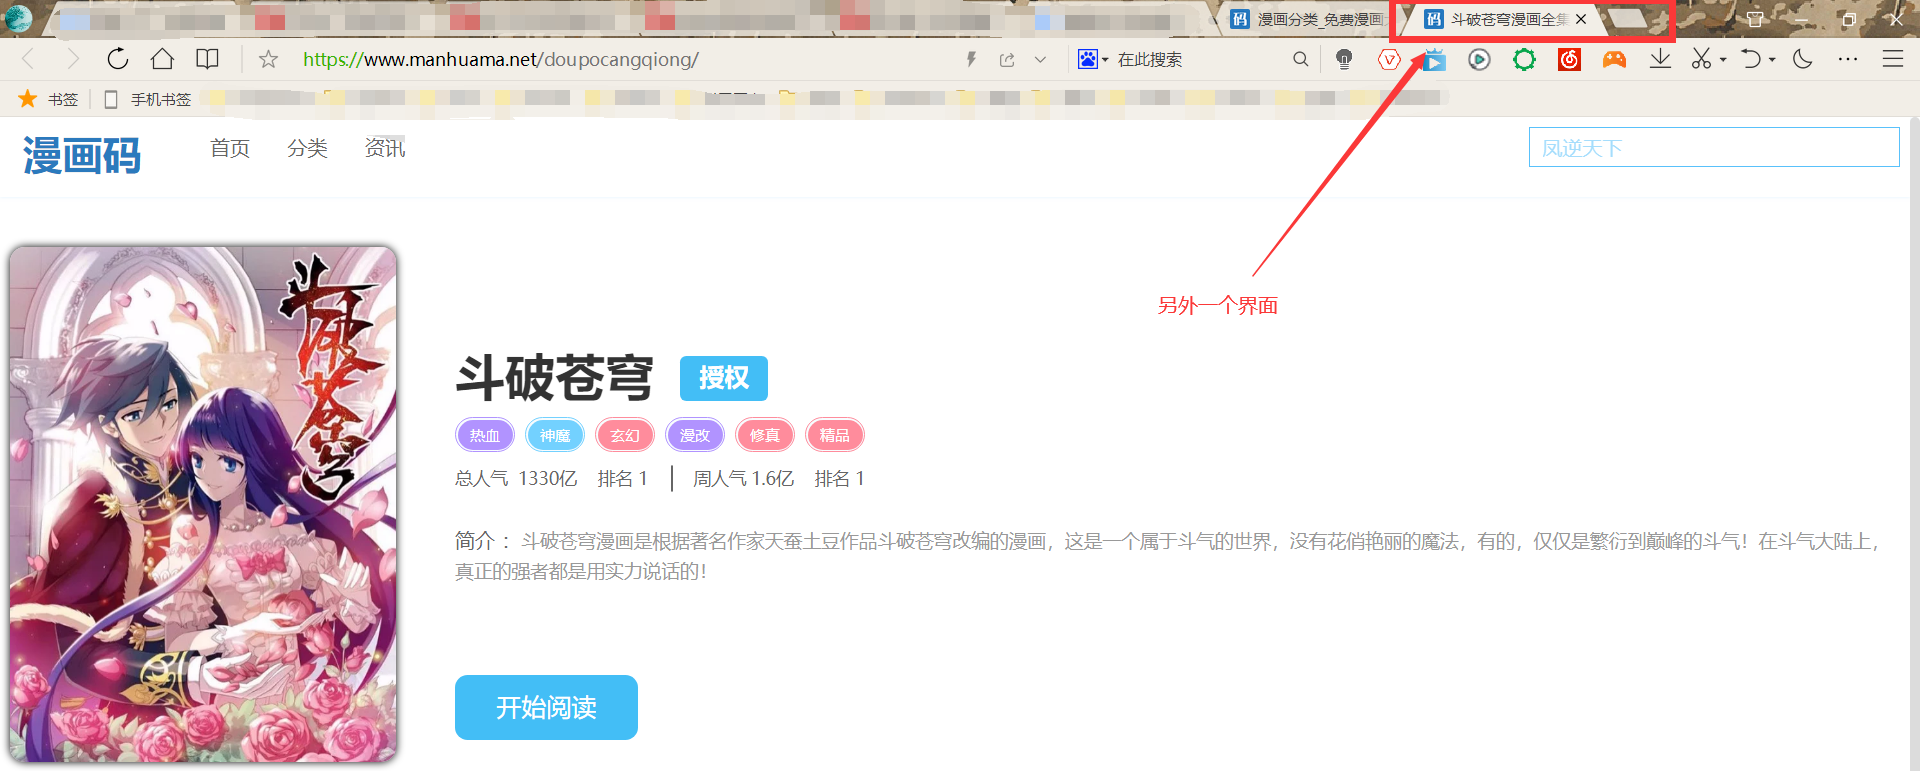The height and width of the screenshot is (771, 1920).
Task: Click the 漫画码 site logo
Action: (82, 156)
